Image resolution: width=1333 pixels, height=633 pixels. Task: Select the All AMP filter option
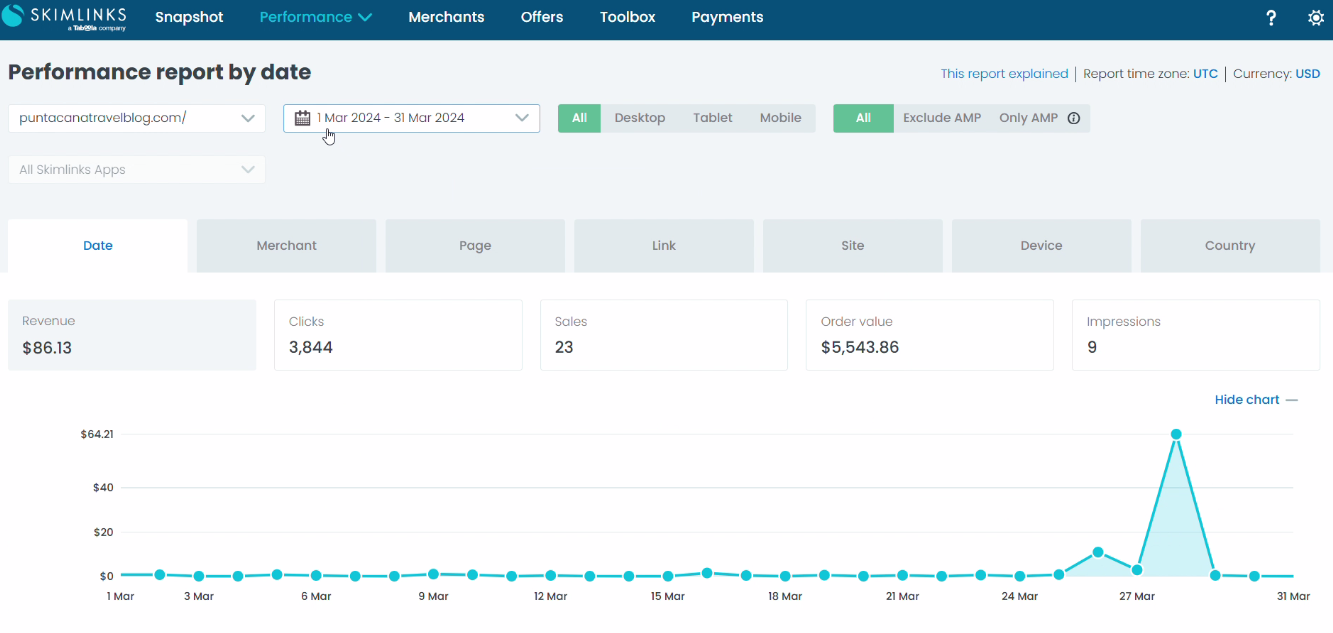pyautogui.click(x=863, y=118)
